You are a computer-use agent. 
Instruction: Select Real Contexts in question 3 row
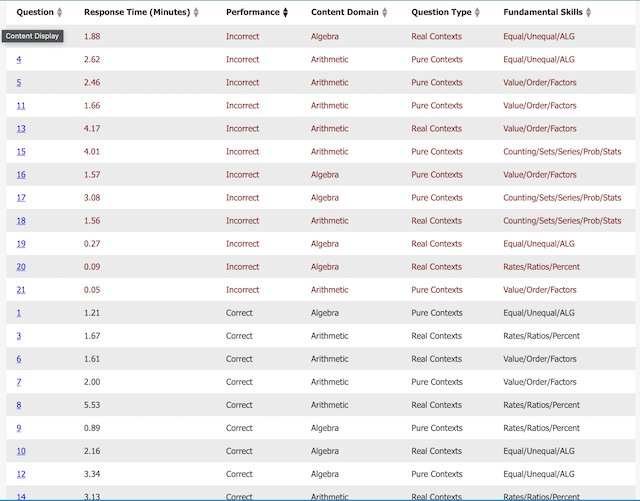pos(437,336)
